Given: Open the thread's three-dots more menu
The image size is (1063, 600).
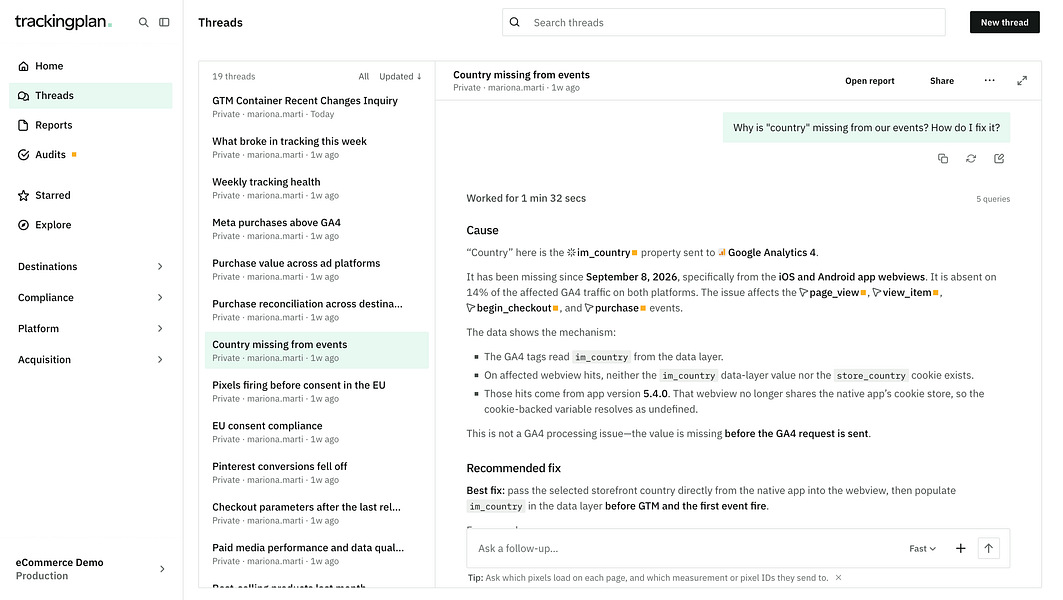Looking at the screenshot, I should coord(990,81).
